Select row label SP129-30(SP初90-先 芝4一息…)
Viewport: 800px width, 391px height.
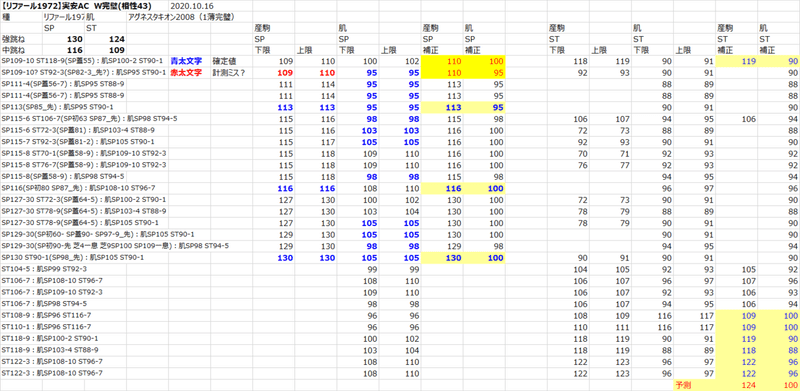[x=115, y=246]
